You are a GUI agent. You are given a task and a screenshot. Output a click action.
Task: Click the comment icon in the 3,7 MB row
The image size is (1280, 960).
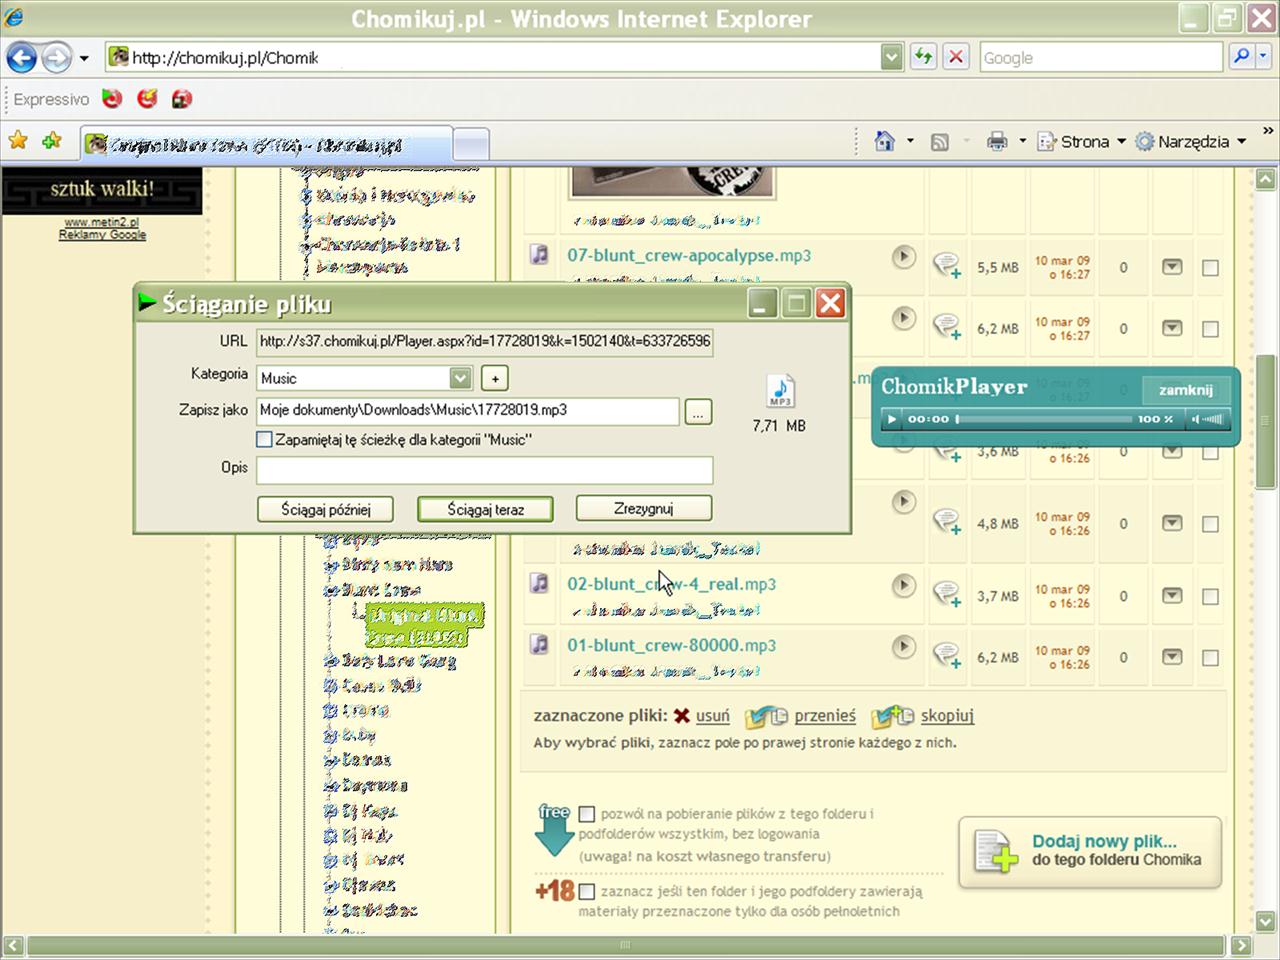[x=946, y=595]
